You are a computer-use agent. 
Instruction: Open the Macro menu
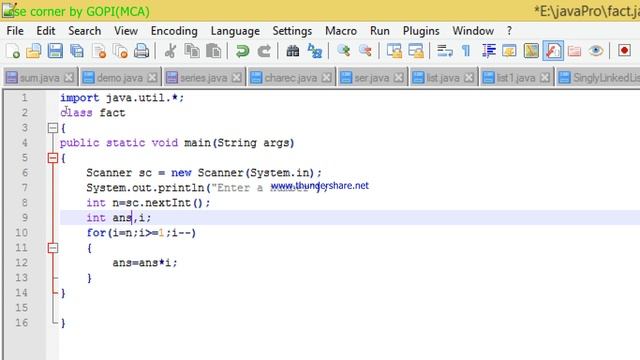[x=341, y=31]
